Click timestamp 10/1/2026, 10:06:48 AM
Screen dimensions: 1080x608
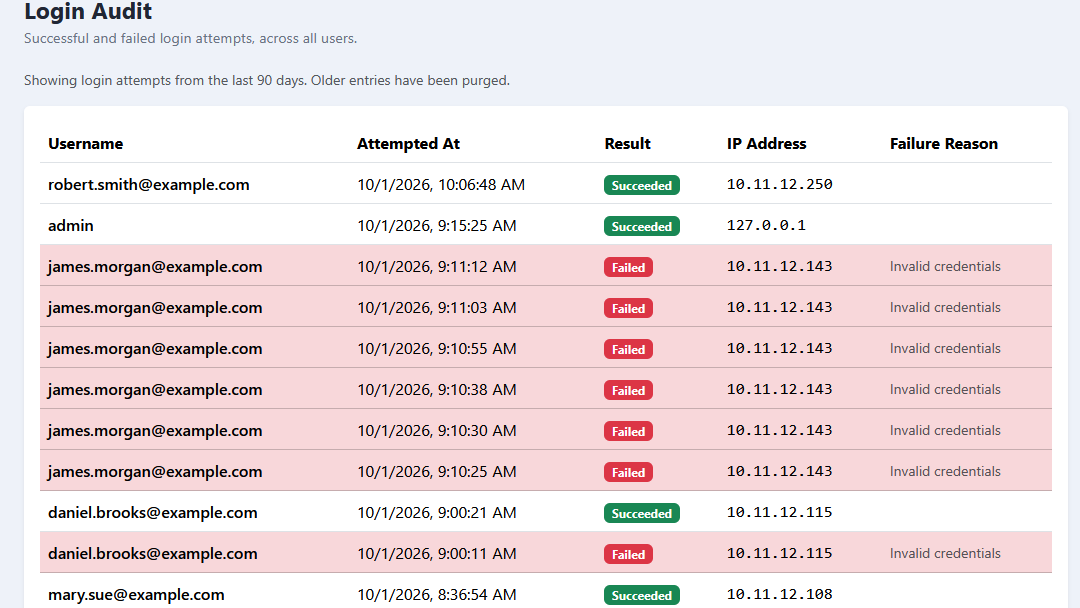click(441, 185)
